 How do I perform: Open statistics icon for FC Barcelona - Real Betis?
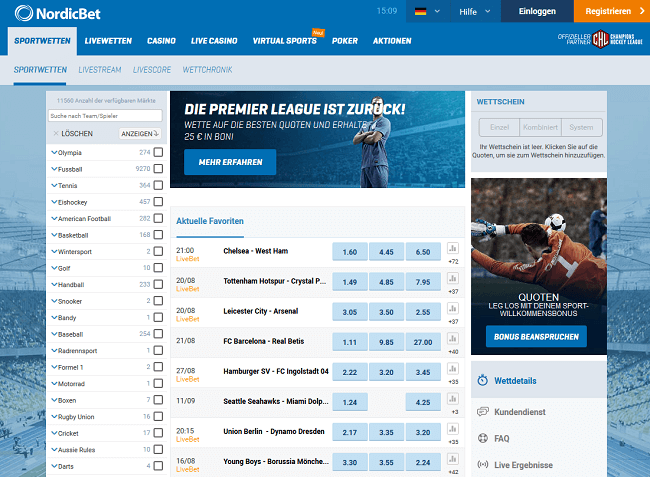pyautogui.click(x=453, y=339)
